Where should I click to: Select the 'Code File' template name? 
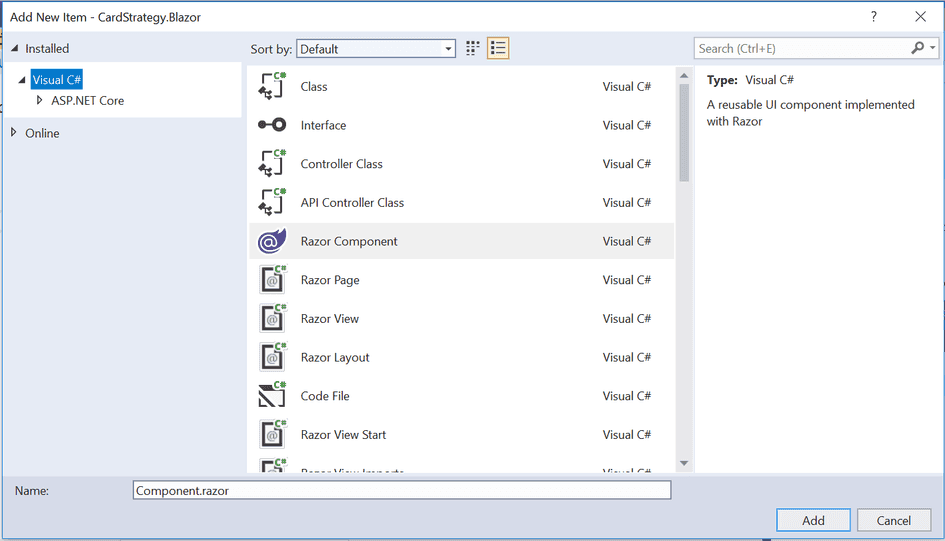pos(325,396)
